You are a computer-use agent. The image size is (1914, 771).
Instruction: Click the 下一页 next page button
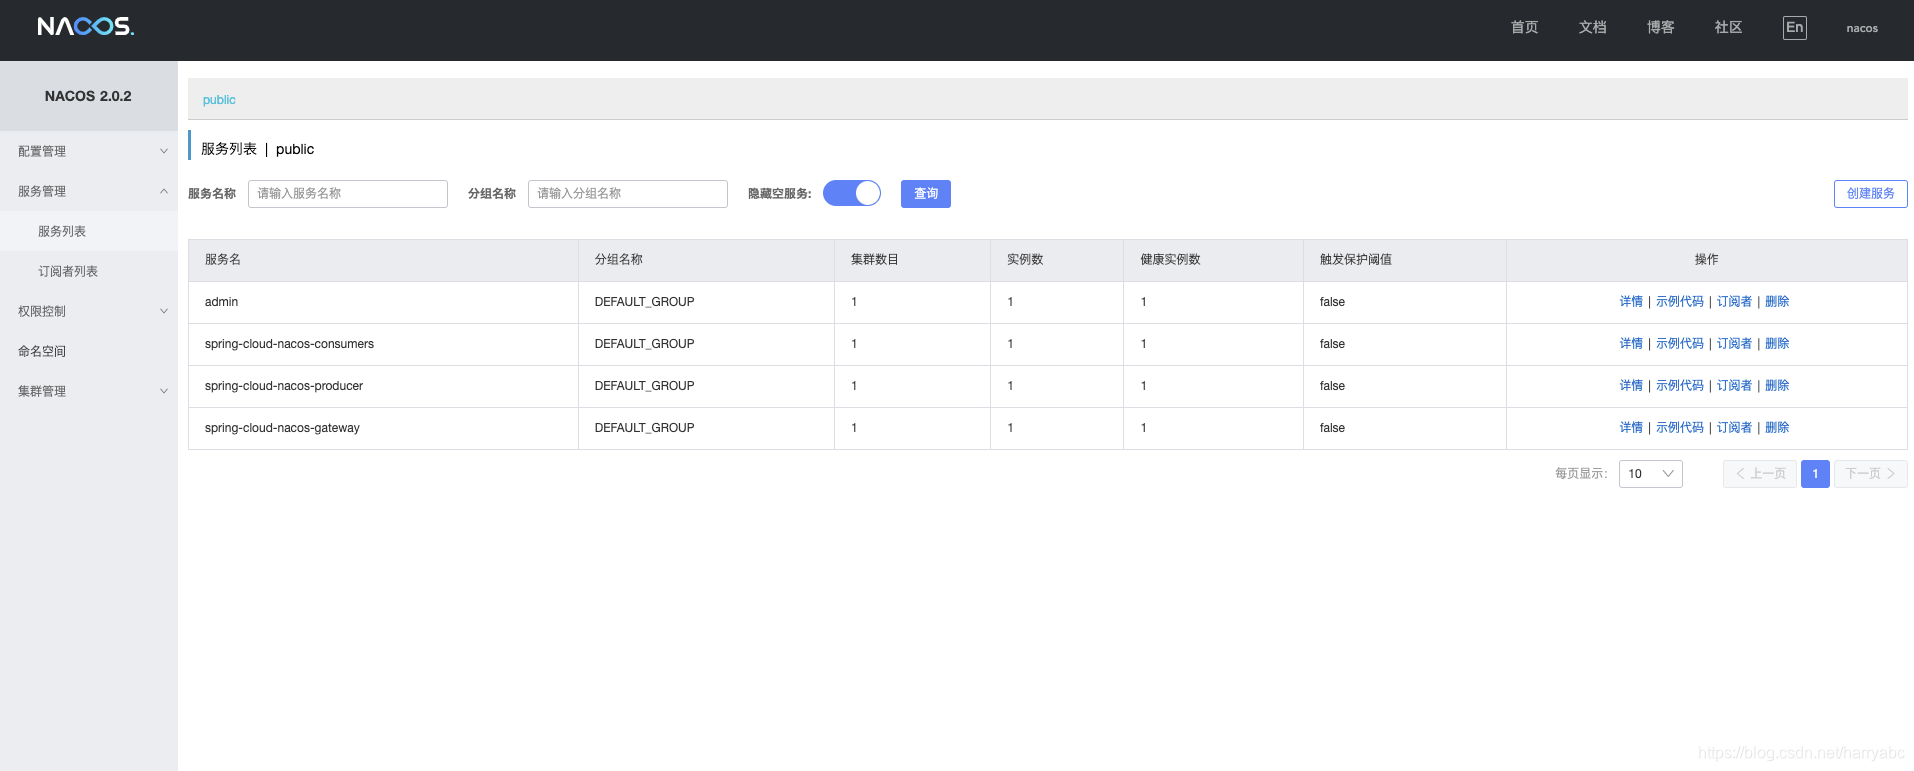tap(1871, 474)
